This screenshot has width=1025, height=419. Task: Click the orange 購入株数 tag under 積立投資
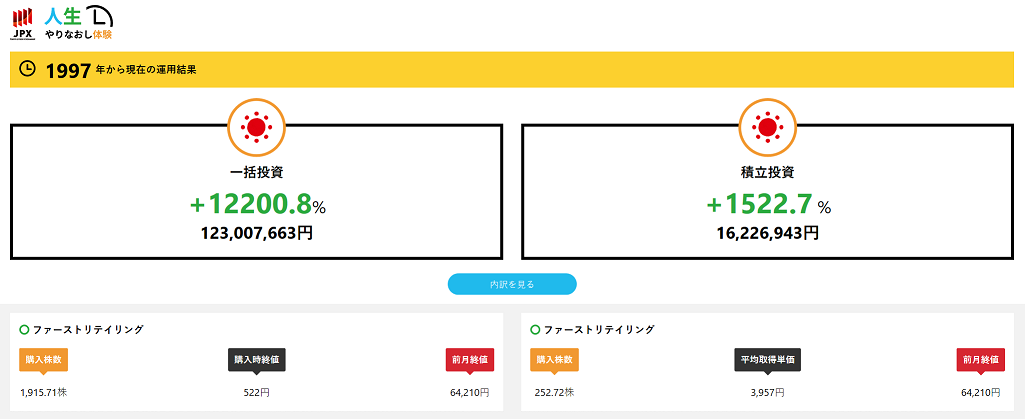555,360
